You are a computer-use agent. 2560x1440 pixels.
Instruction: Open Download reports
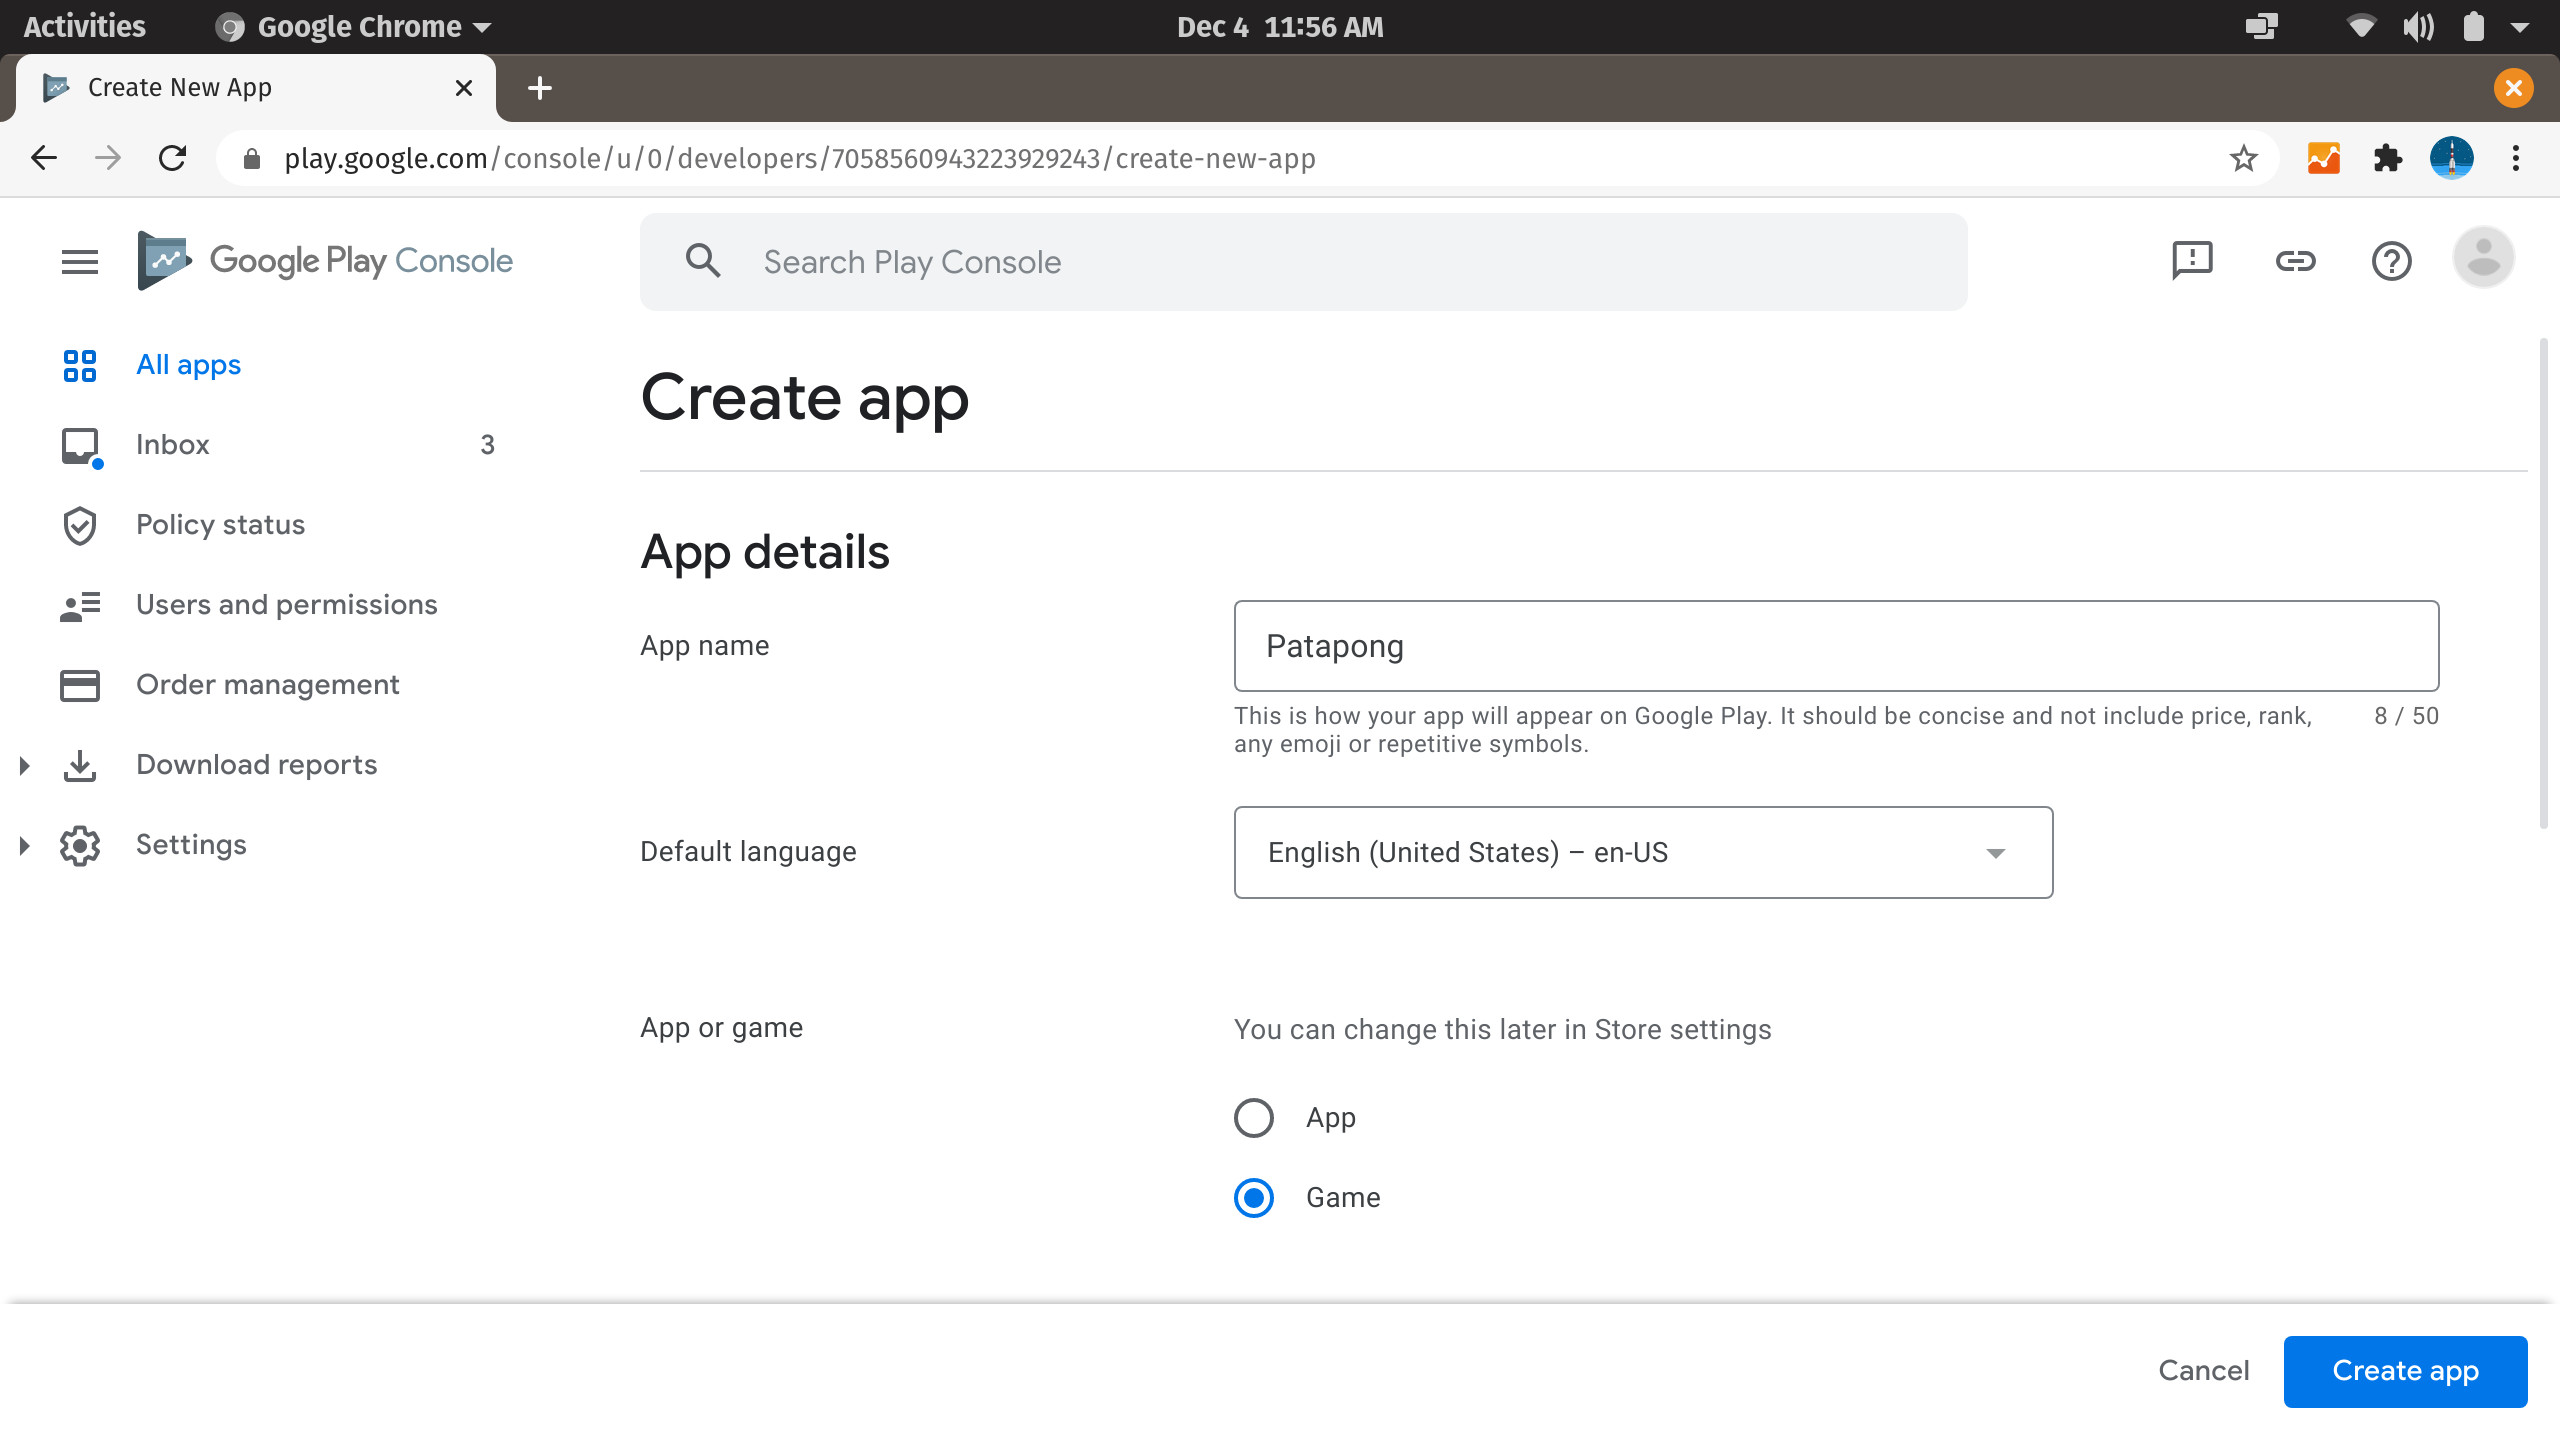click(x=256, y=765)
